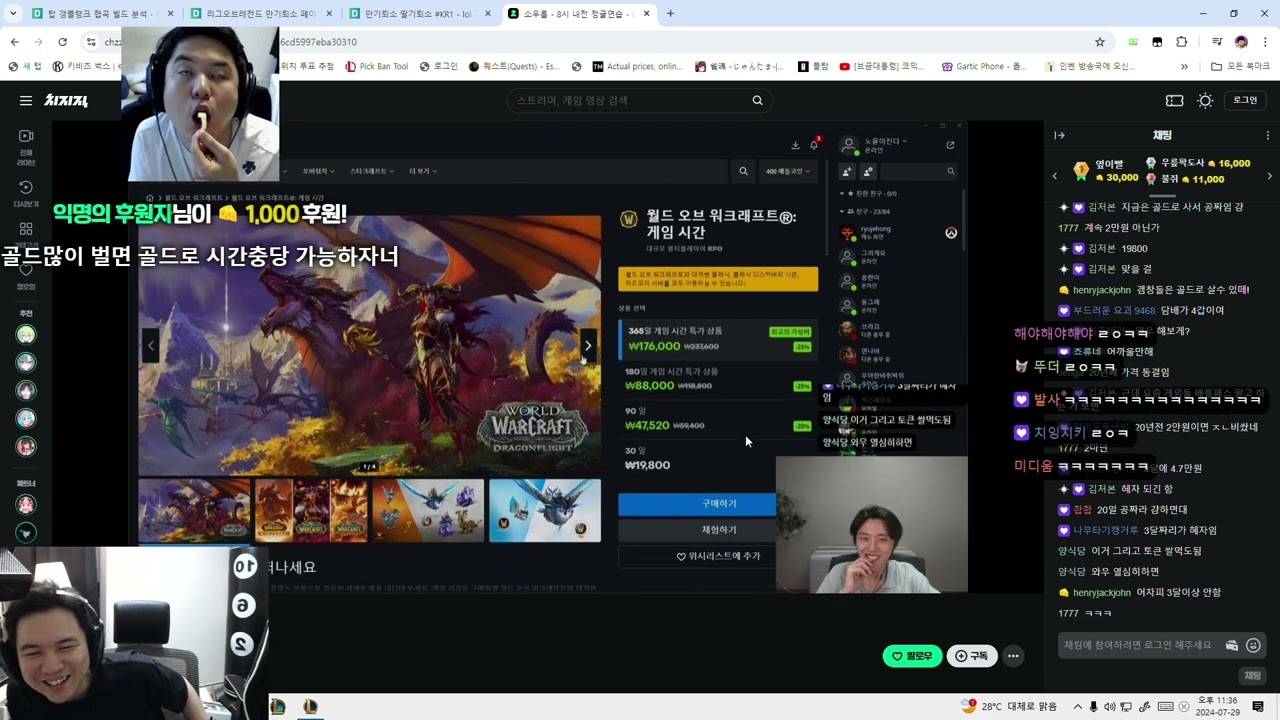Open the category grid icon in left sidebar
The height and width of the screenshot is (720, 1280).
click(x=26, y=229)
